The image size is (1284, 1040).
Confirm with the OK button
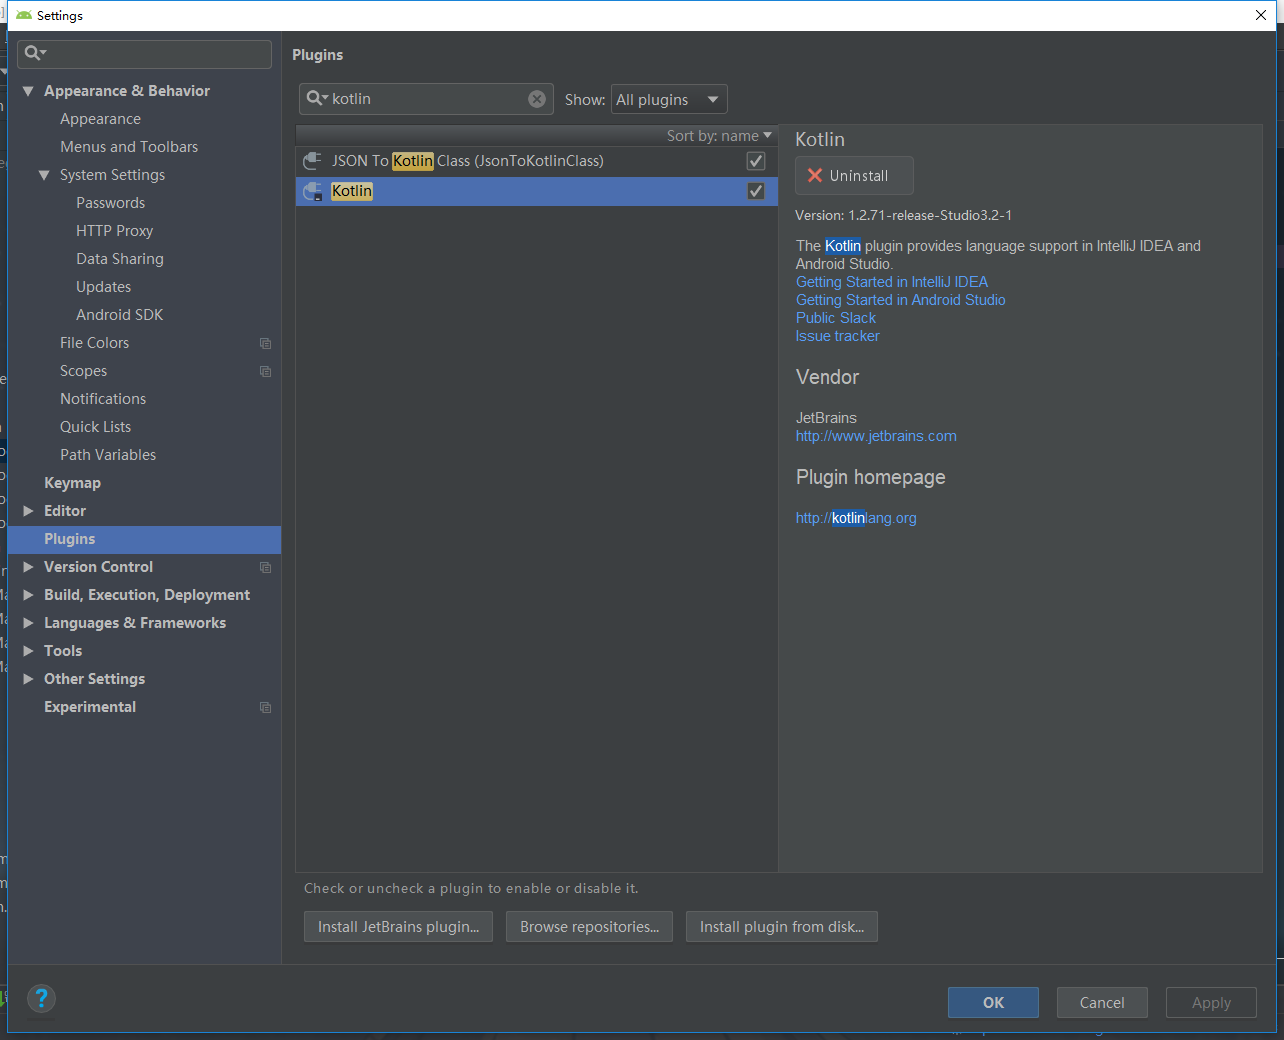tap(993, 1002)
